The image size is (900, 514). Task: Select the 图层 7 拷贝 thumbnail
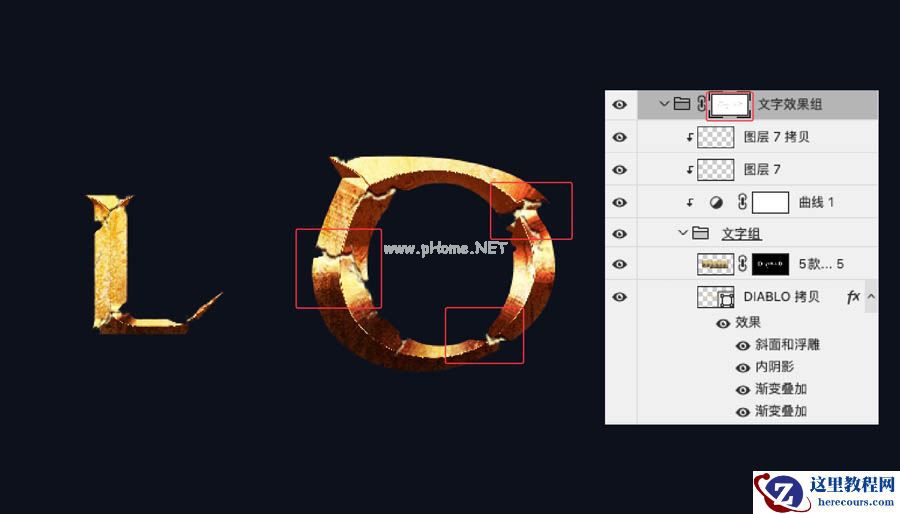(716, 137)
